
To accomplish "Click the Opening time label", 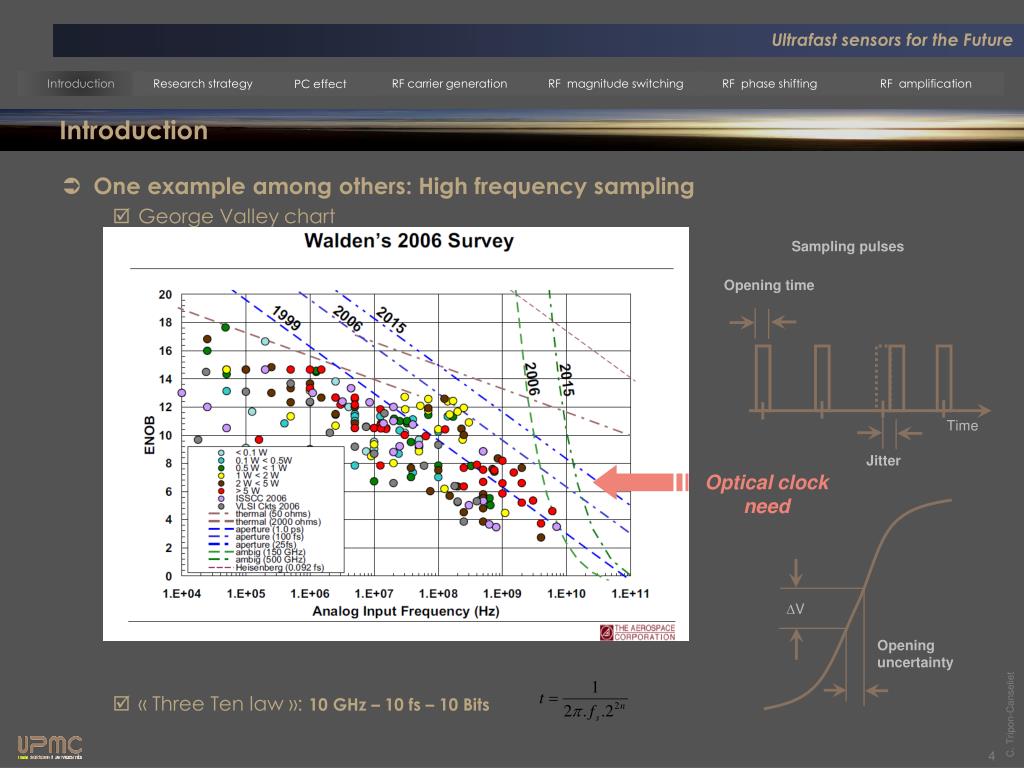I will click(x=769, y=285).
